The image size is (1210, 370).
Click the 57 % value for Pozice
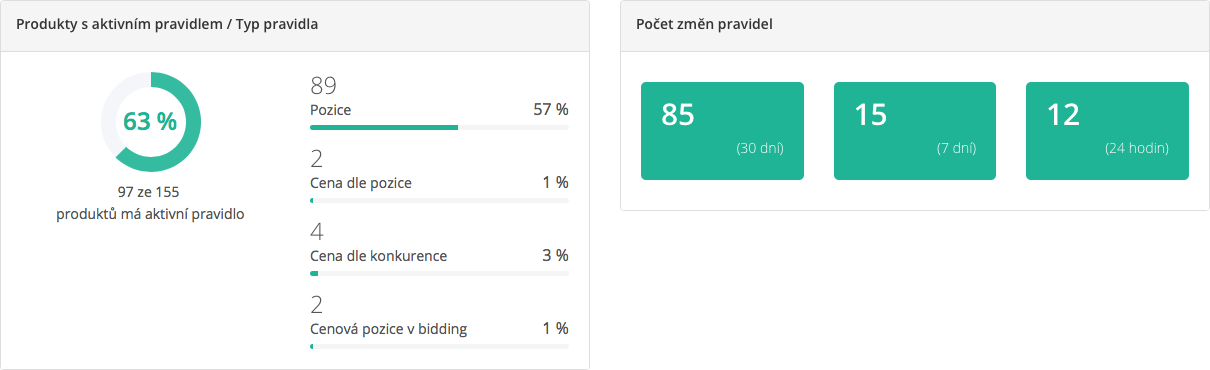551,110
